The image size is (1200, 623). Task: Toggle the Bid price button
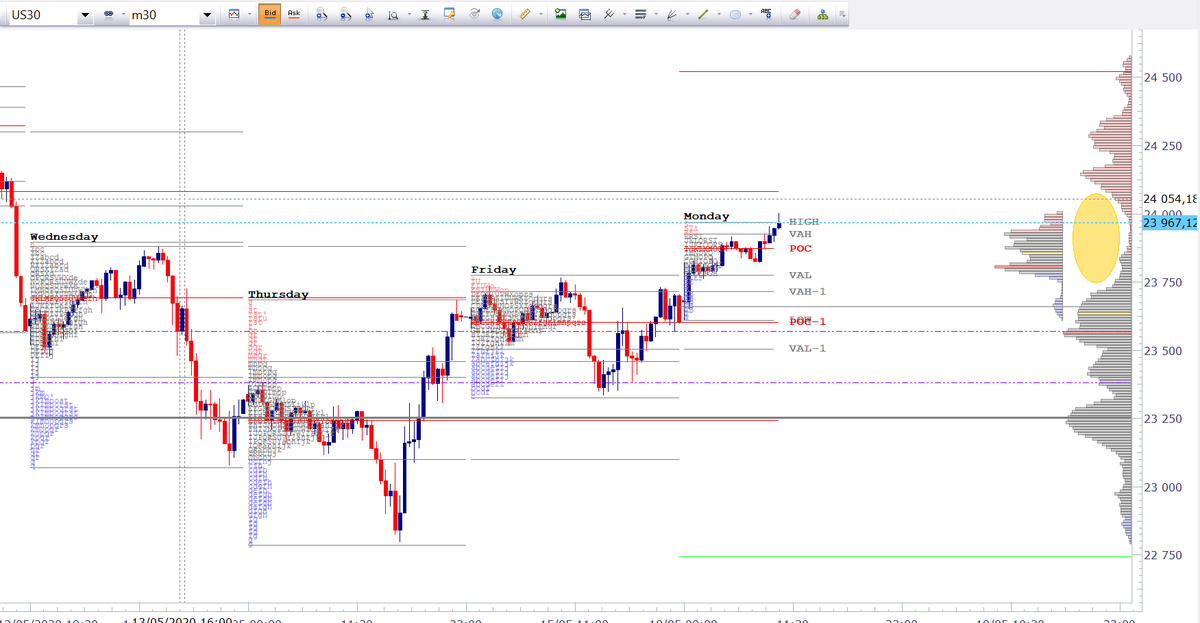pyautogui.click(x=269, y=15)
